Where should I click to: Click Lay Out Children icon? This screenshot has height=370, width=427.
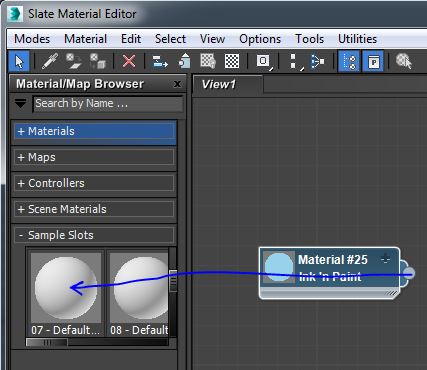[x=317, y=62]
